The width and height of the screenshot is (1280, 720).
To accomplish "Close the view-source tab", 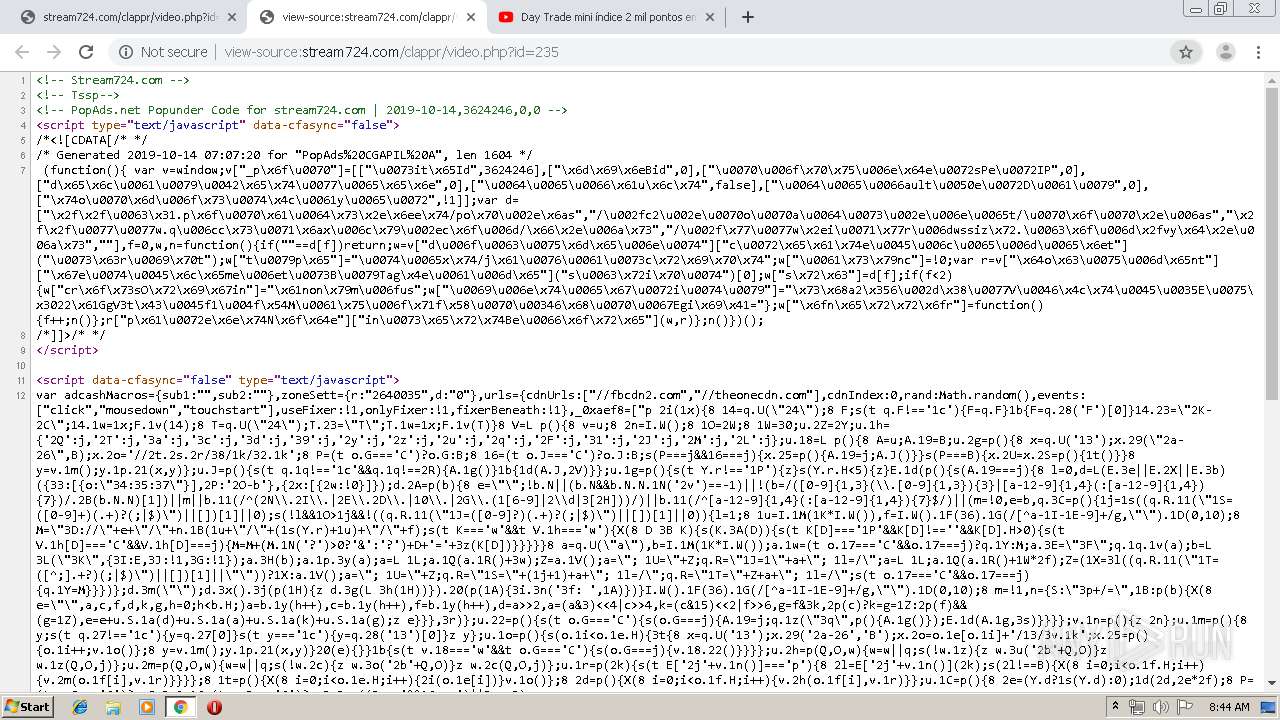I will click(x=471, y=17).
